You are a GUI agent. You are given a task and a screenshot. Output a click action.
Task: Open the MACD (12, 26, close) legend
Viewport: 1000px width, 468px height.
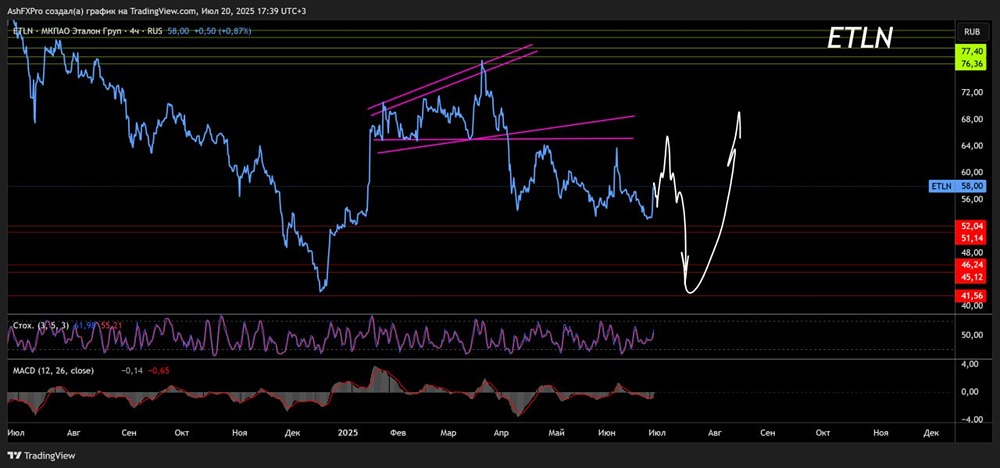[53, 370]
